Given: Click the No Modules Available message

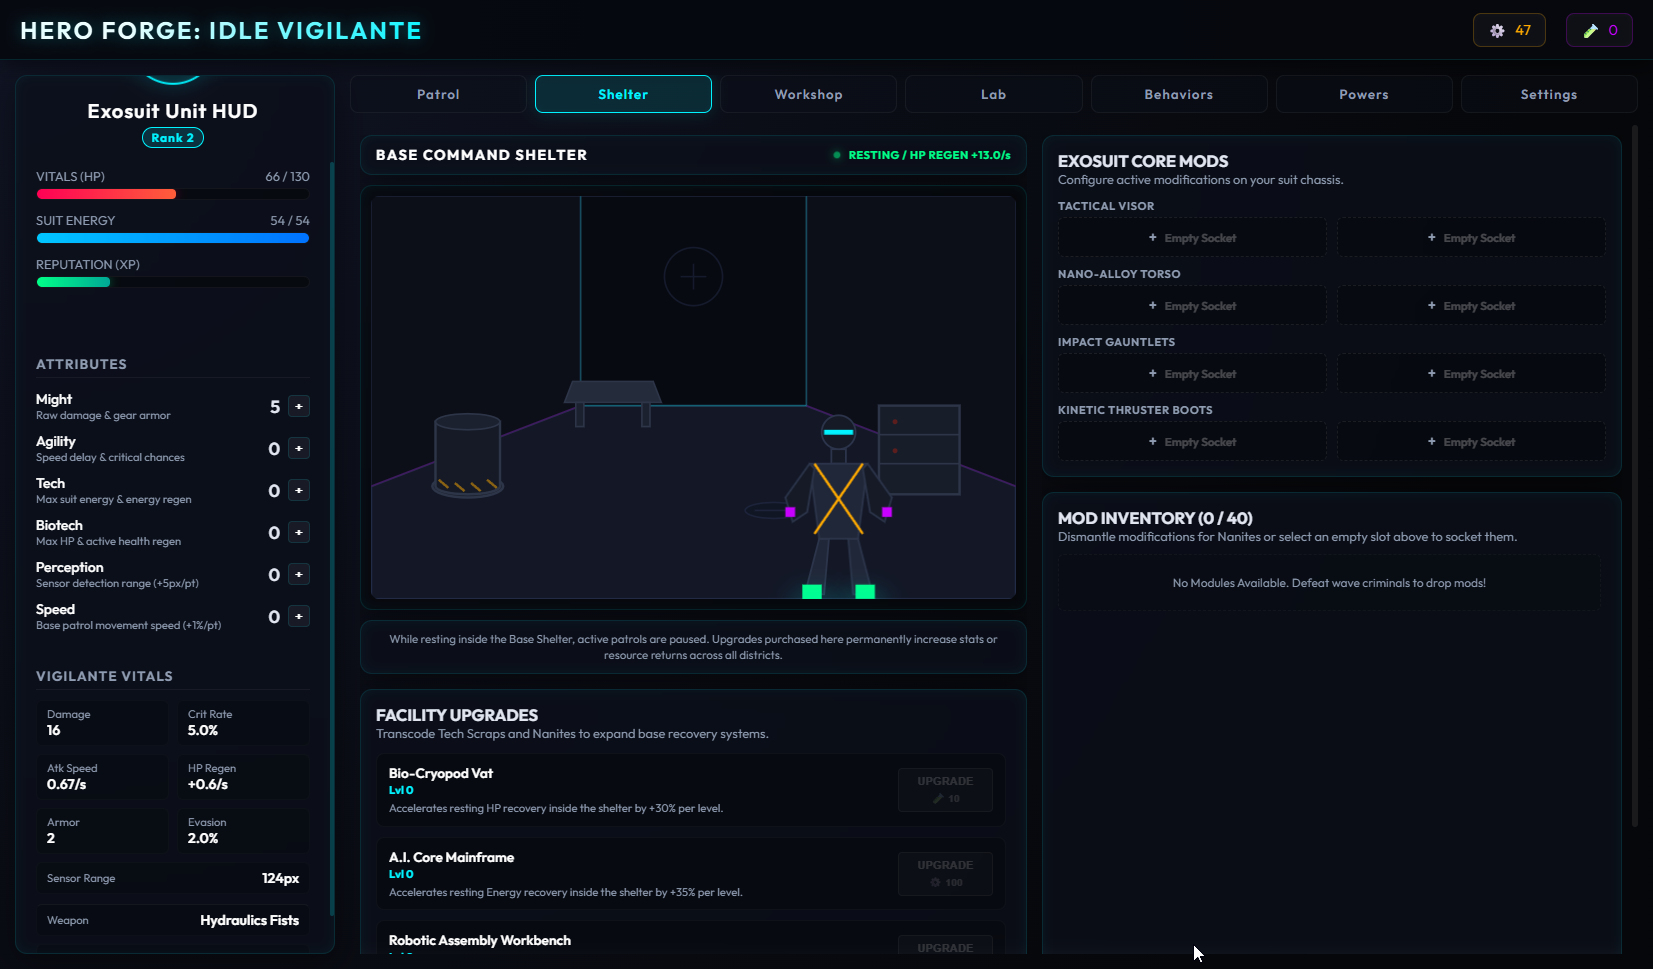Looking at the screenshot, I should (x=1329, y=583).
